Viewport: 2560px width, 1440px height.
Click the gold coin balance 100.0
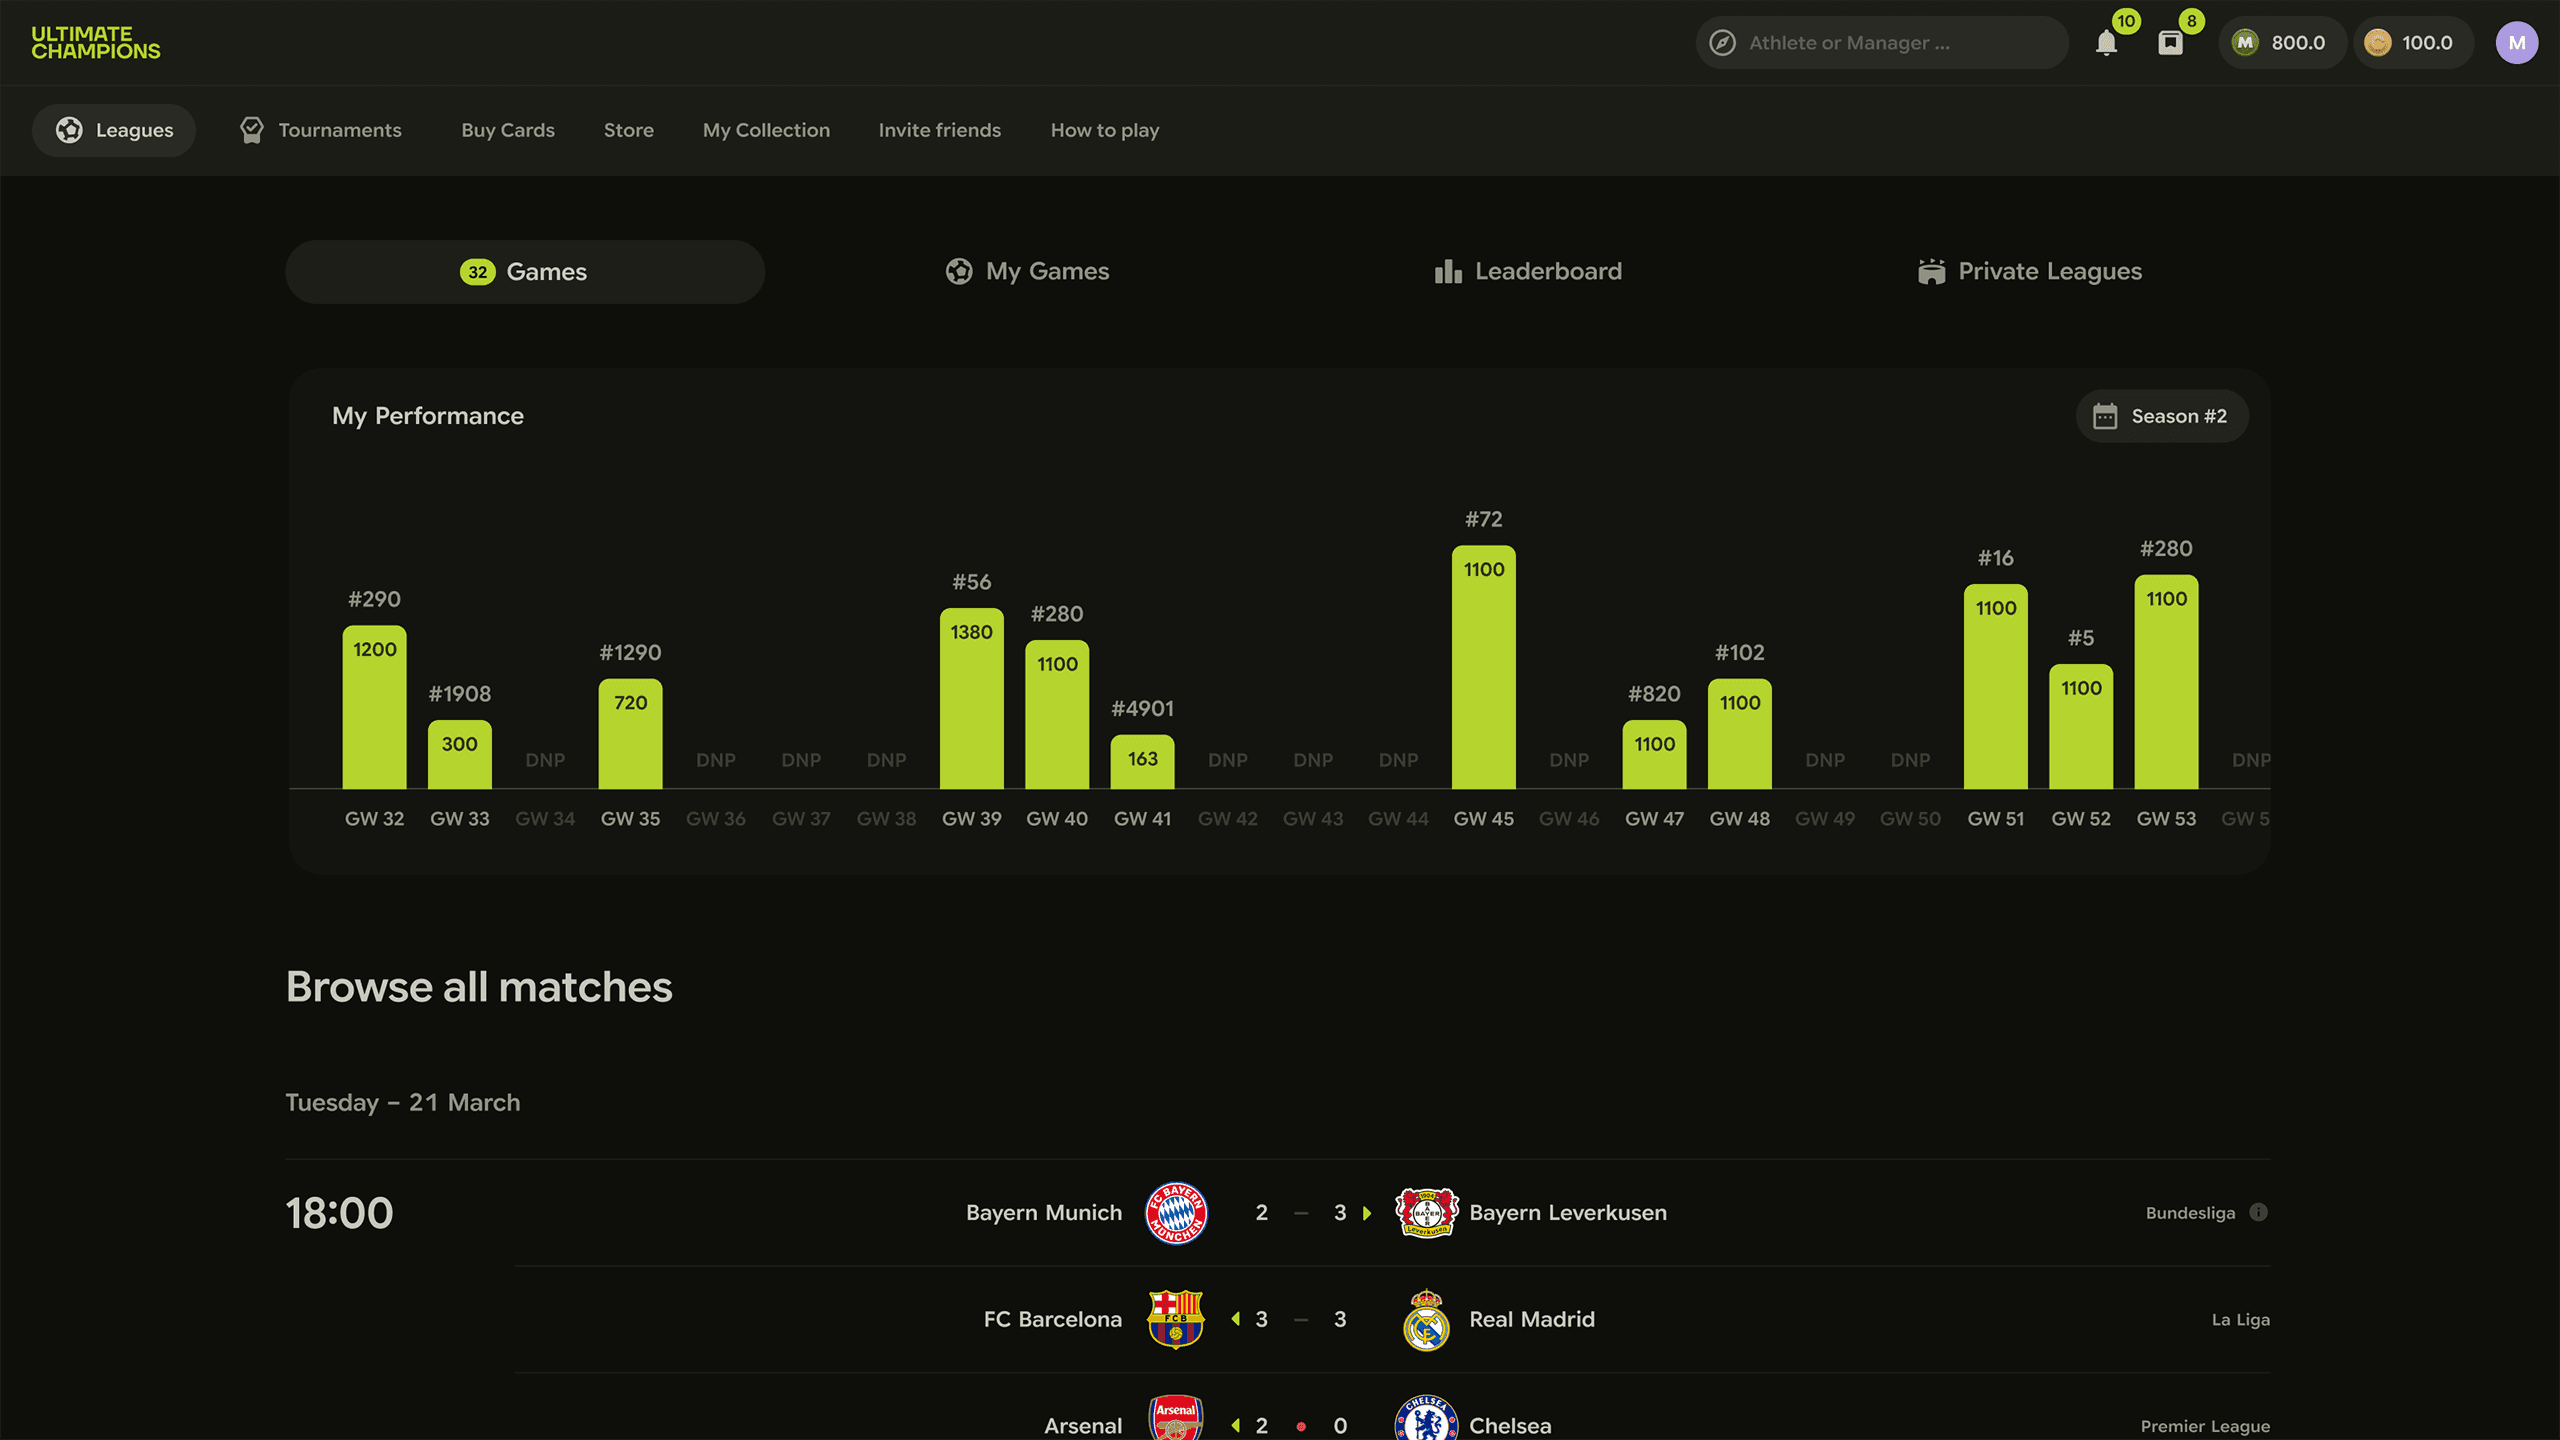(x=2412, y=43)
